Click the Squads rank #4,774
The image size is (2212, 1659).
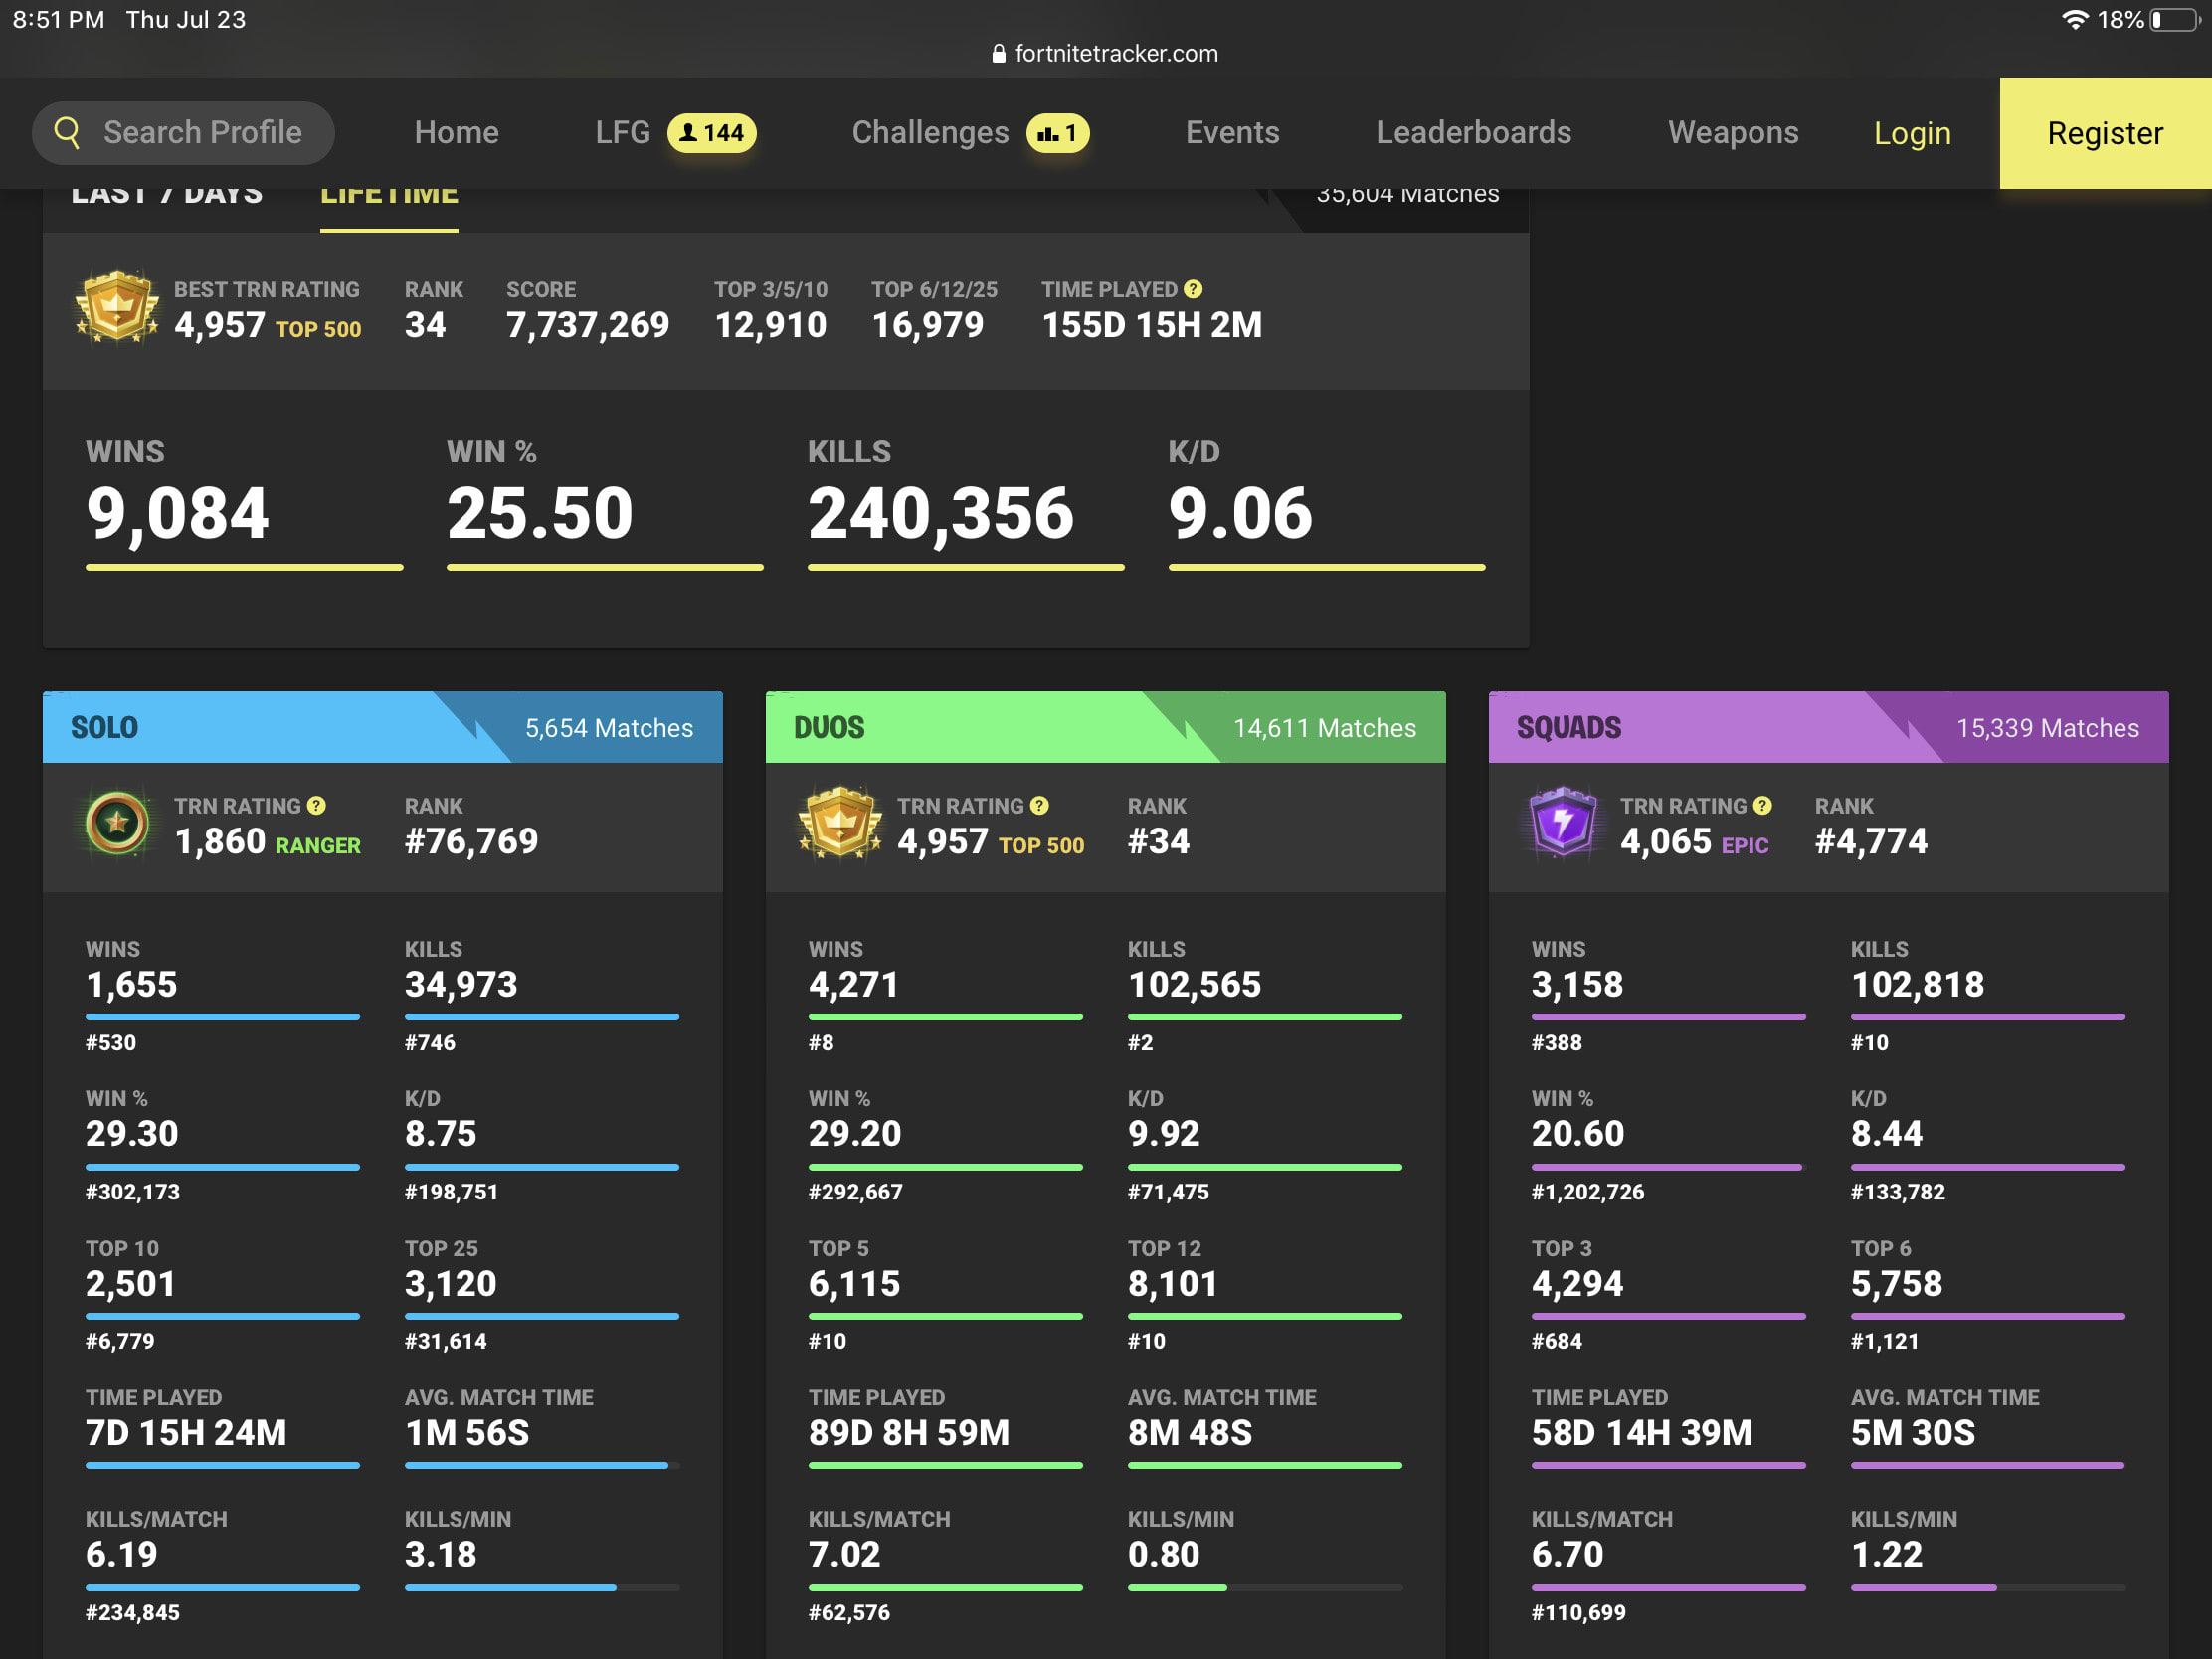tap(1870, 841)
